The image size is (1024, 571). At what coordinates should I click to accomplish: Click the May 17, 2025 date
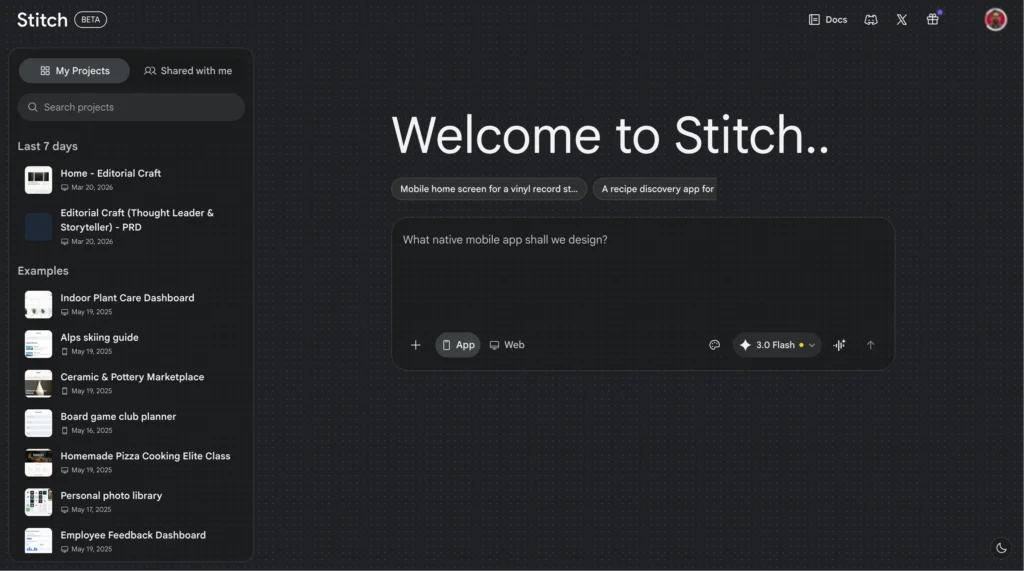tap(91, 510)
